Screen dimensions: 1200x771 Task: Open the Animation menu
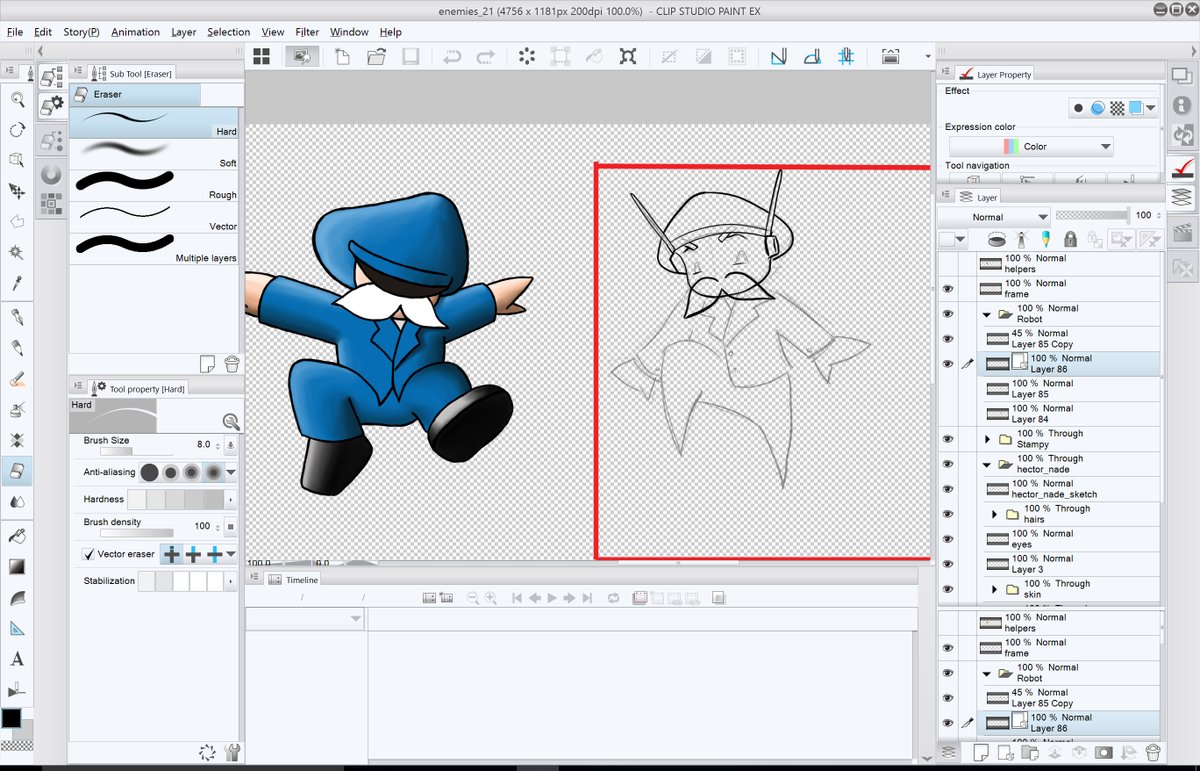tap(135, 32)
